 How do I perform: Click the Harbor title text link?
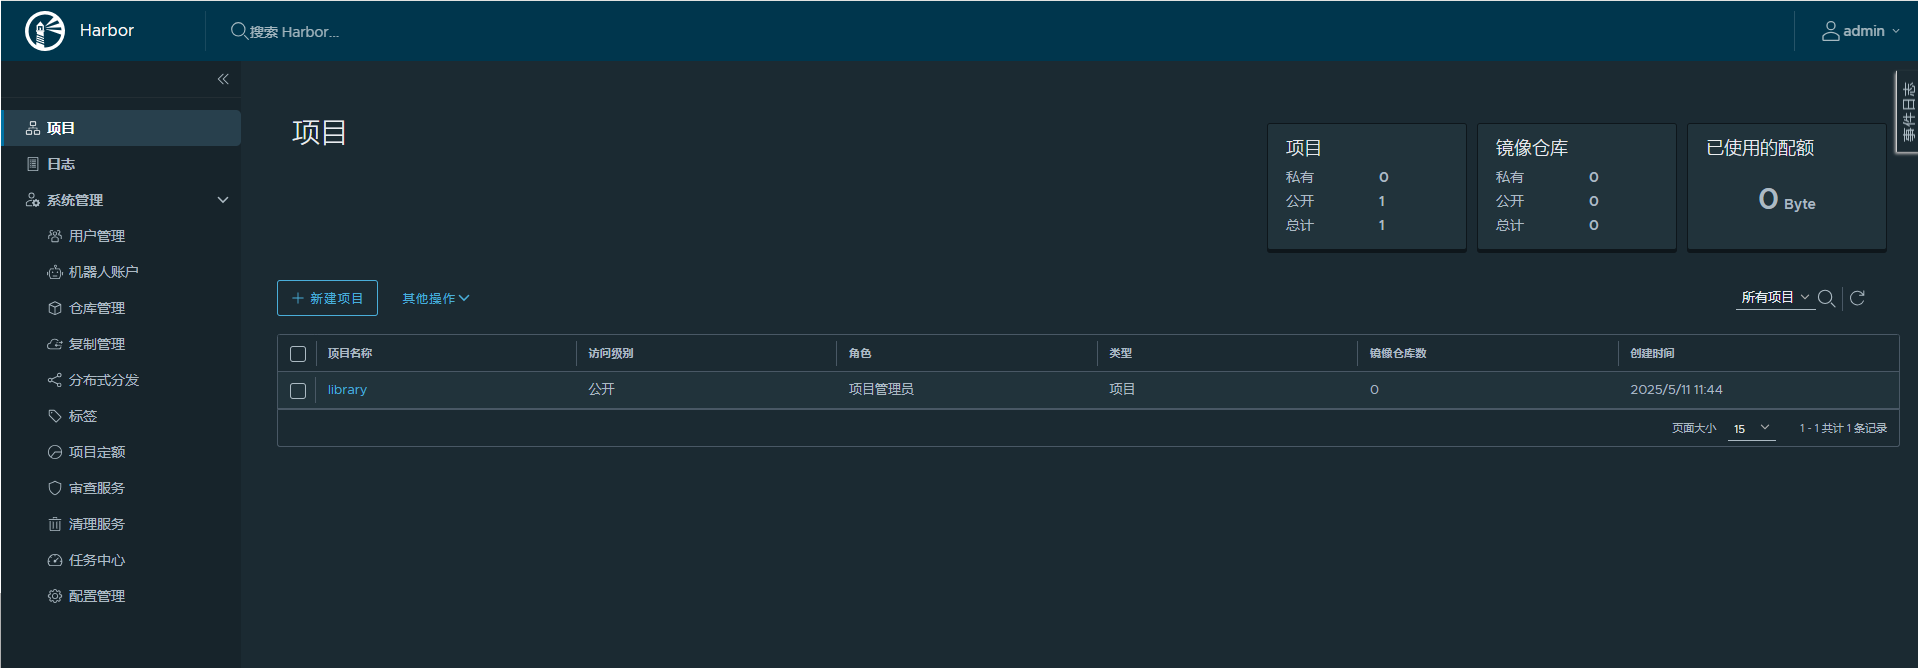point(107,31)
